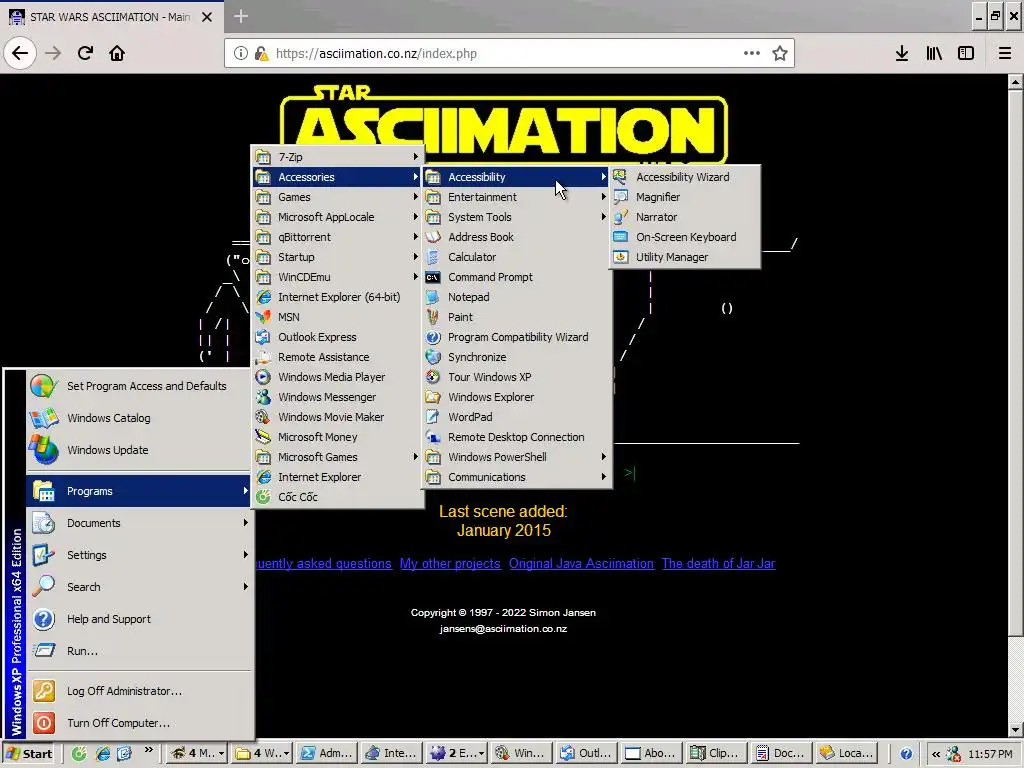Image resolution: width=1024 pixels, height=768 pixels.
Task: Open 'My other projects' link
Action: pyautogui.click(x=450, y=564)
